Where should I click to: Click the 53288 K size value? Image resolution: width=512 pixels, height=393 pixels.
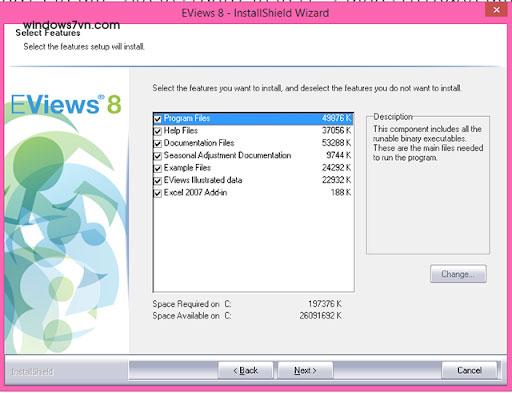click(336, 143)
